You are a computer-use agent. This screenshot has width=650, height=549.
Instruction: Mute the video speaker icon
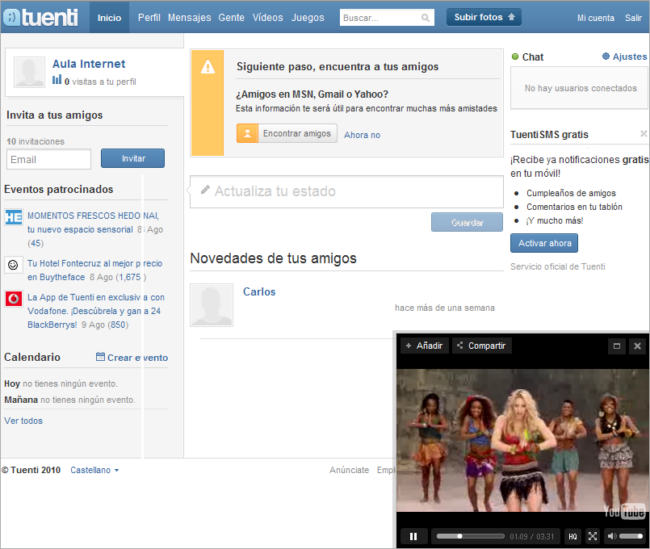(611, 537)
